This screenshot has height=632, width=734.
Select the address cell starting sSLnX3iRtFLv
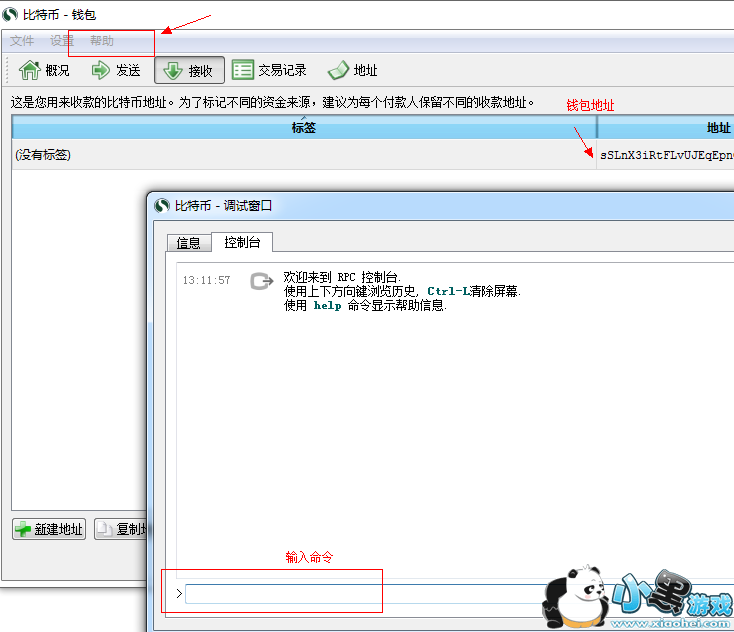coord(666,155)
